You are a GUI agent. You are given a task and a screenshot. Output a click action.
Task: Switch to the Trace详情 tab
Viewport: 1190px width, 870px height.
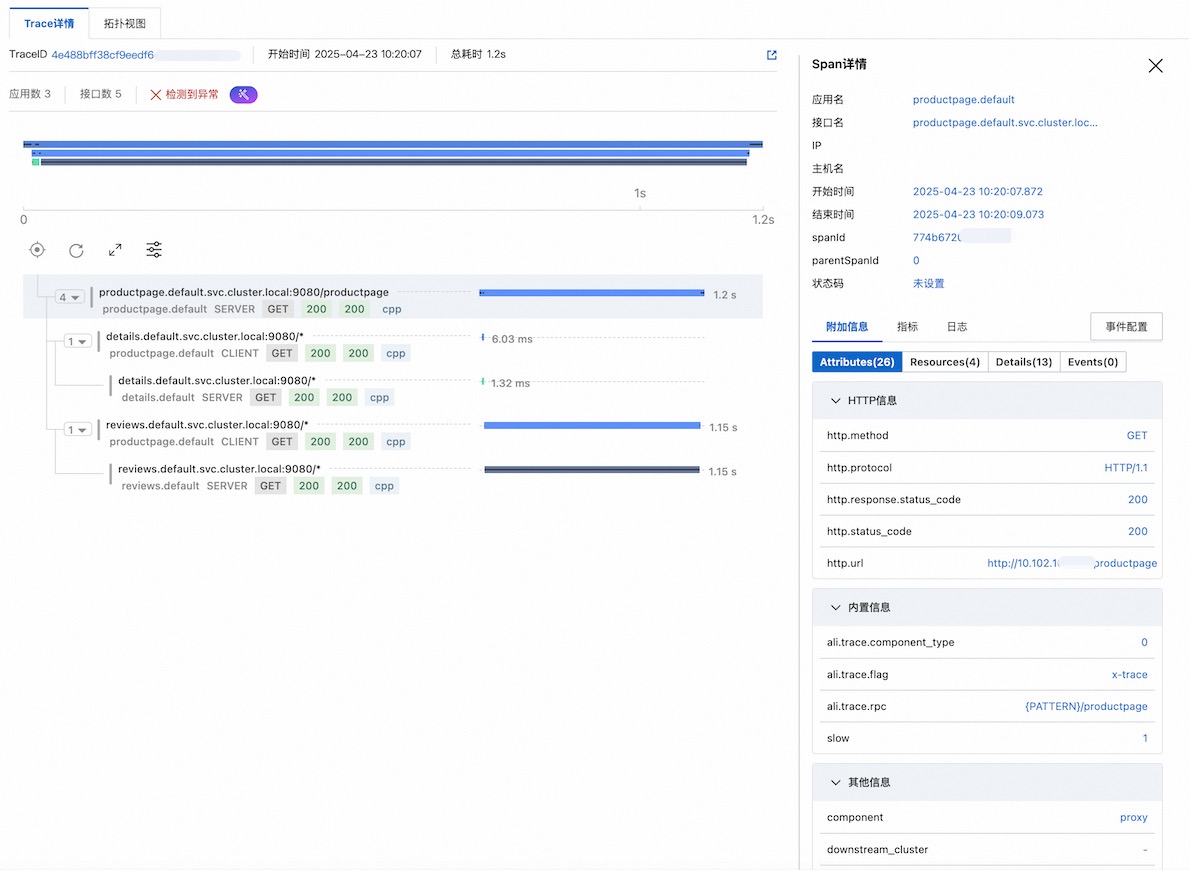point(49,24)
